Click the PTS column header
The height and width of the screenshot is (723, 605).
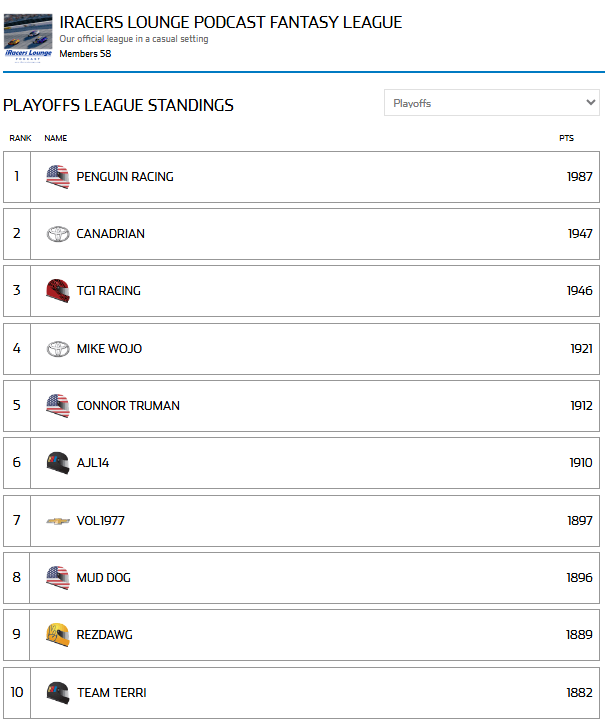click(x=566, y=138)
